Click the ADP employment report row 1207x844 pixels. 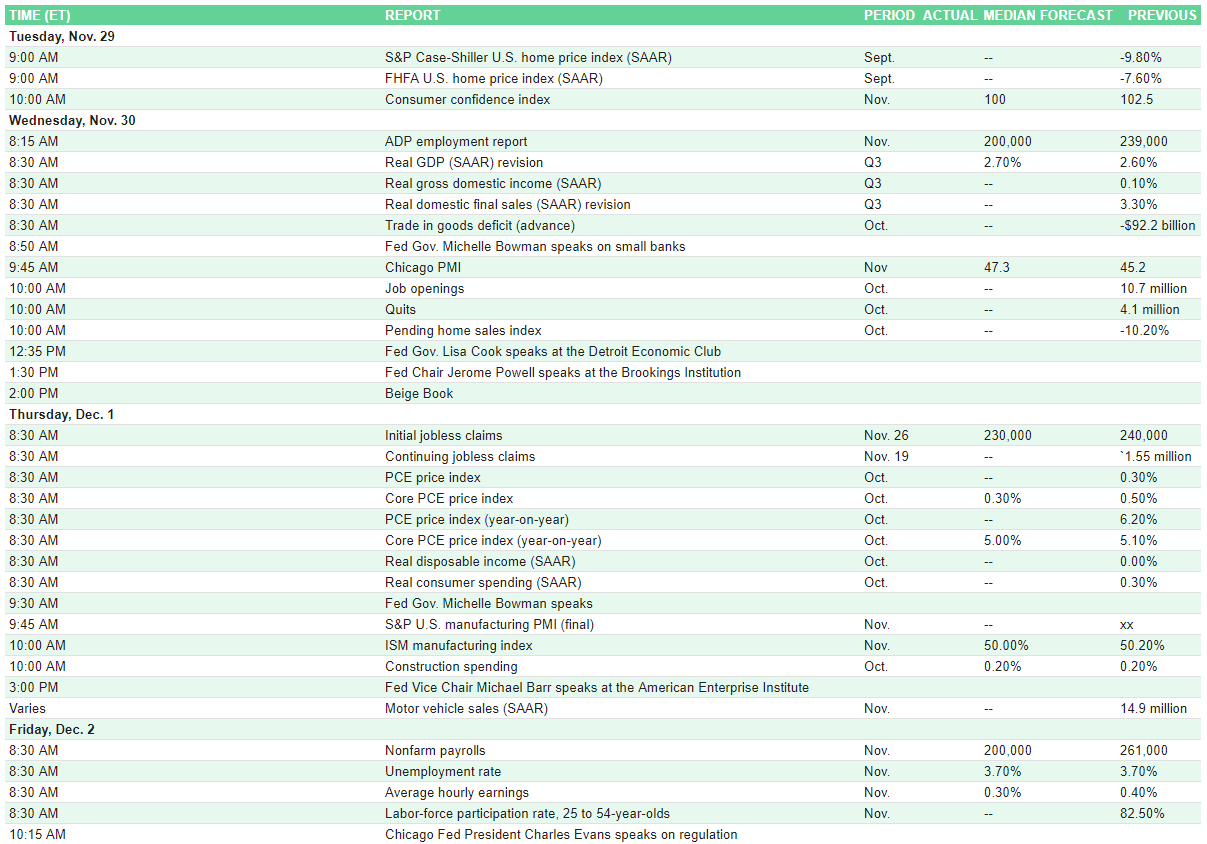coord(603,141)
